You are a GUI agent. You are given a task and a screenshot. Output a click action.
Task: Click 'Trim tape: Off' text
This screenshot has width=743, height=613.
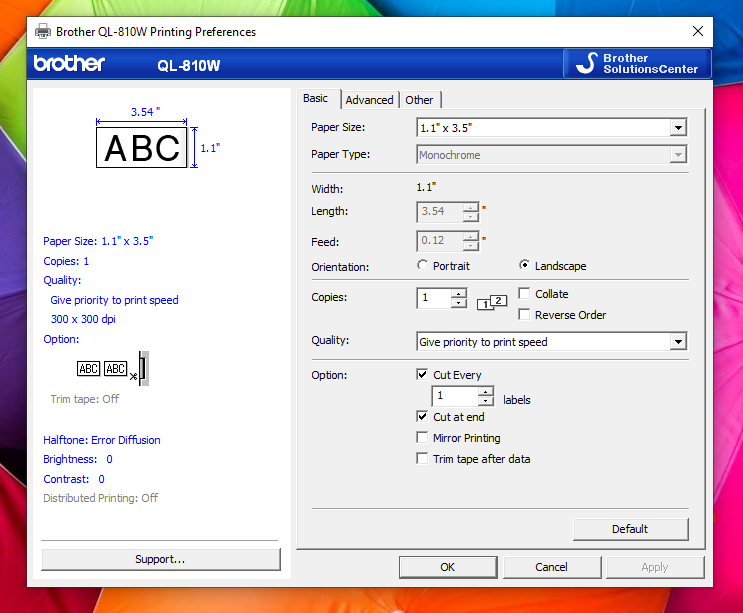(85, 399)
